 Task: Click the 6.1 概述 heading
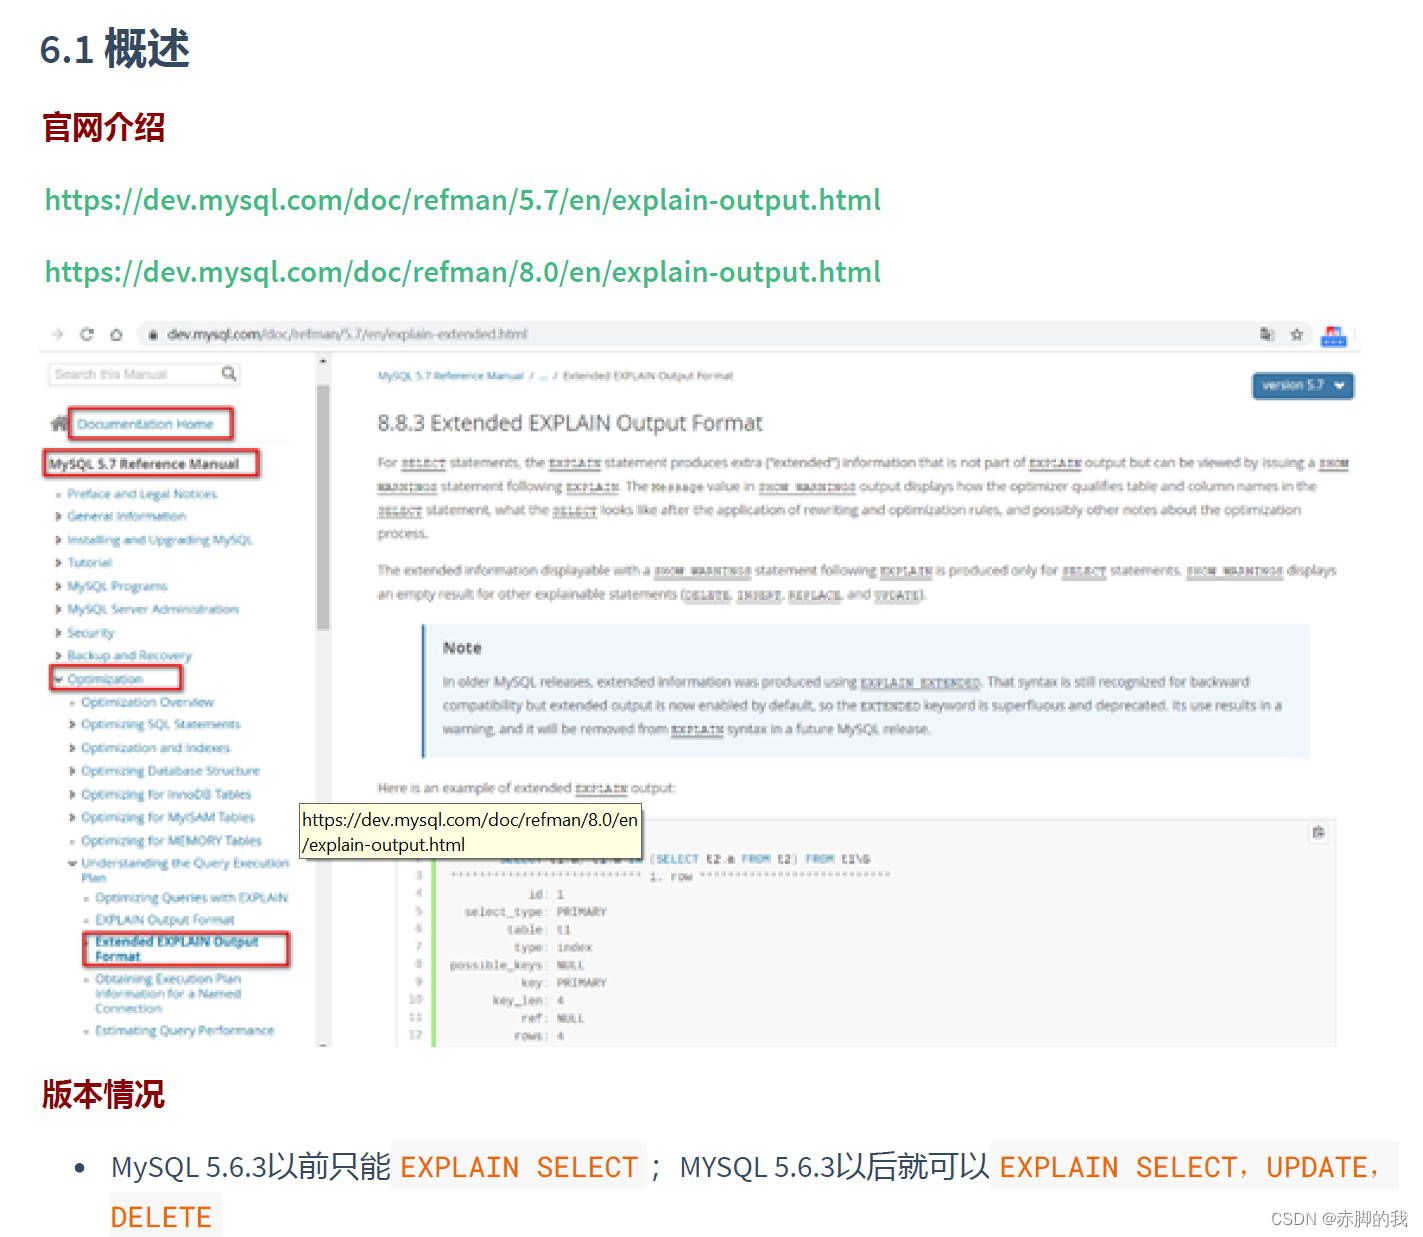point(115,49)
